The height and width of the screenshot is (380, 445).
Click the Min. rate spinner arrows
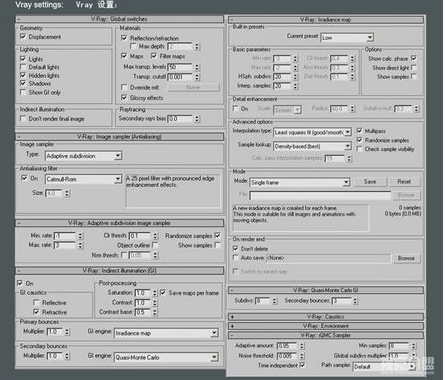coord(80,236)
